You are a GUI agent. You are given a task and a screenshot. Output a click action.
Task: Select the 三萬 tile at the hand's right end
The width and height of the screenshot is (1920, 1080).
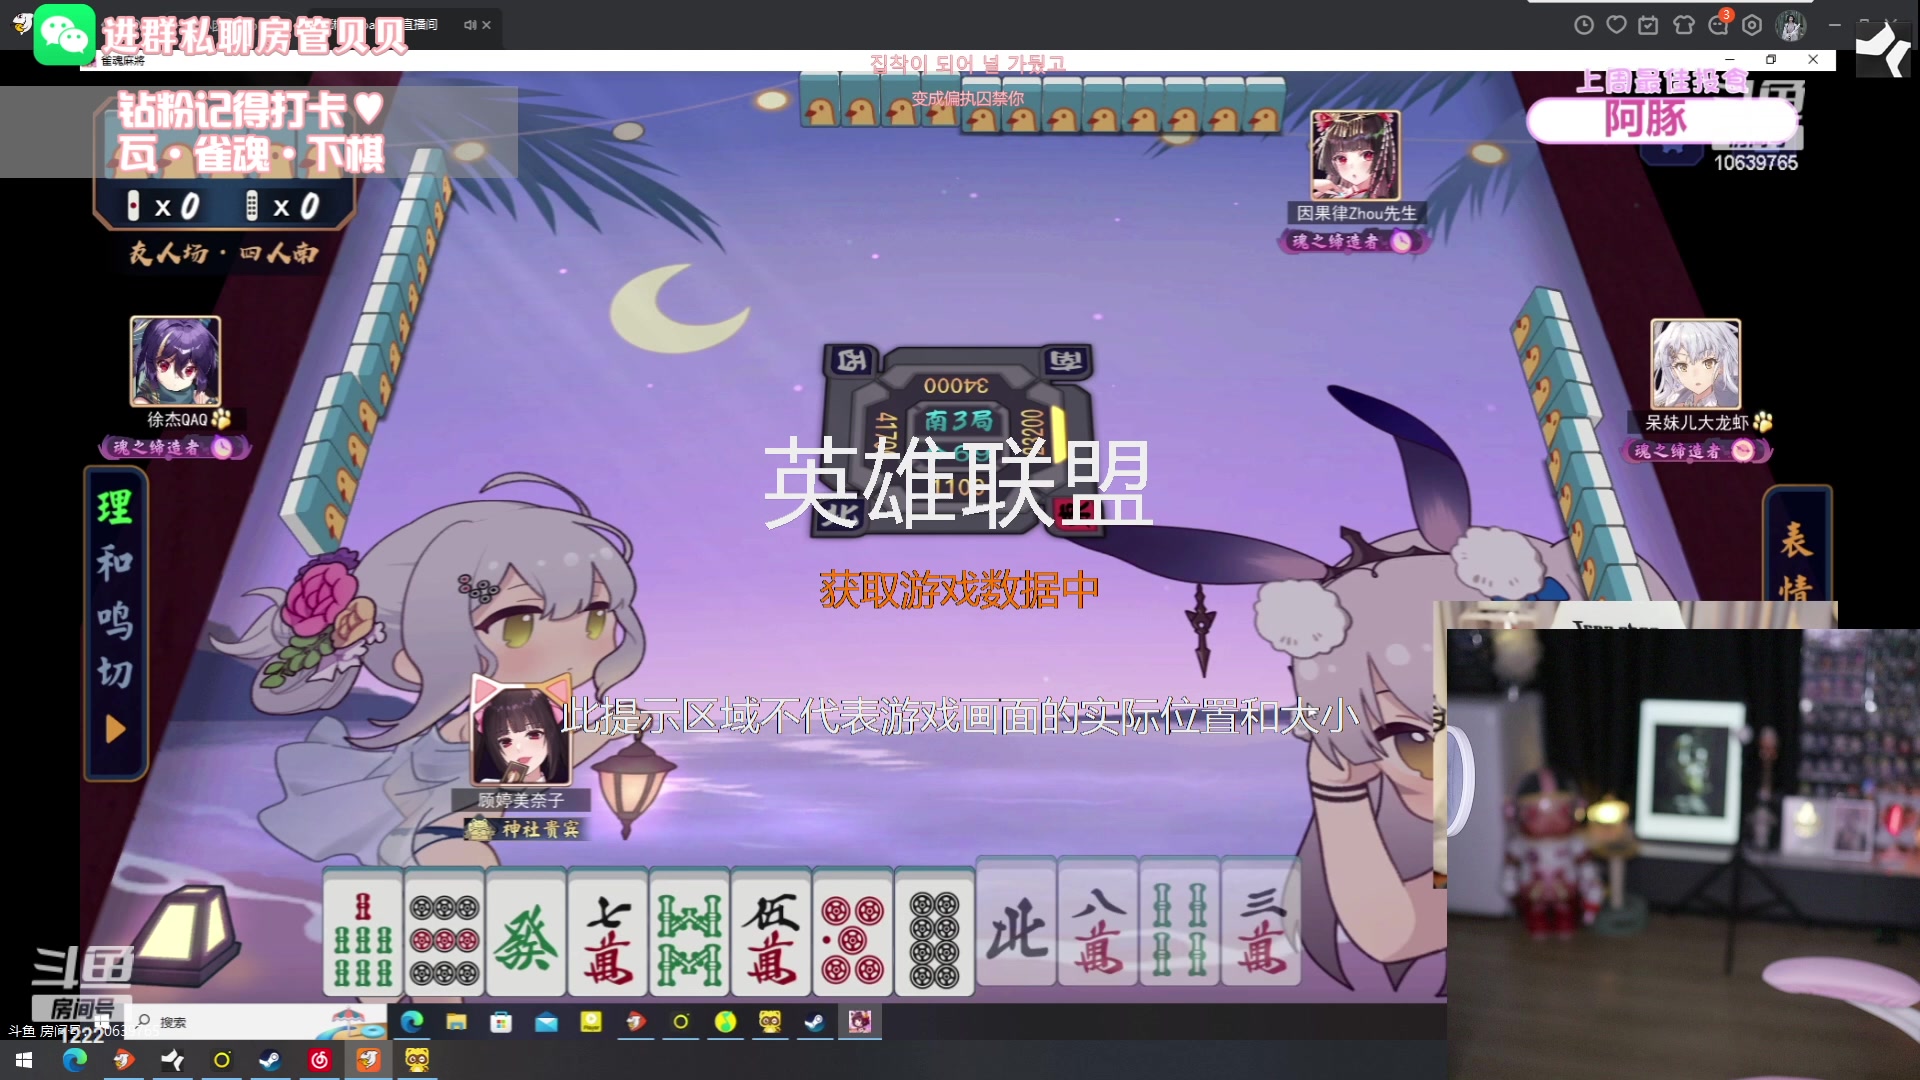[x=1261, y=923]
